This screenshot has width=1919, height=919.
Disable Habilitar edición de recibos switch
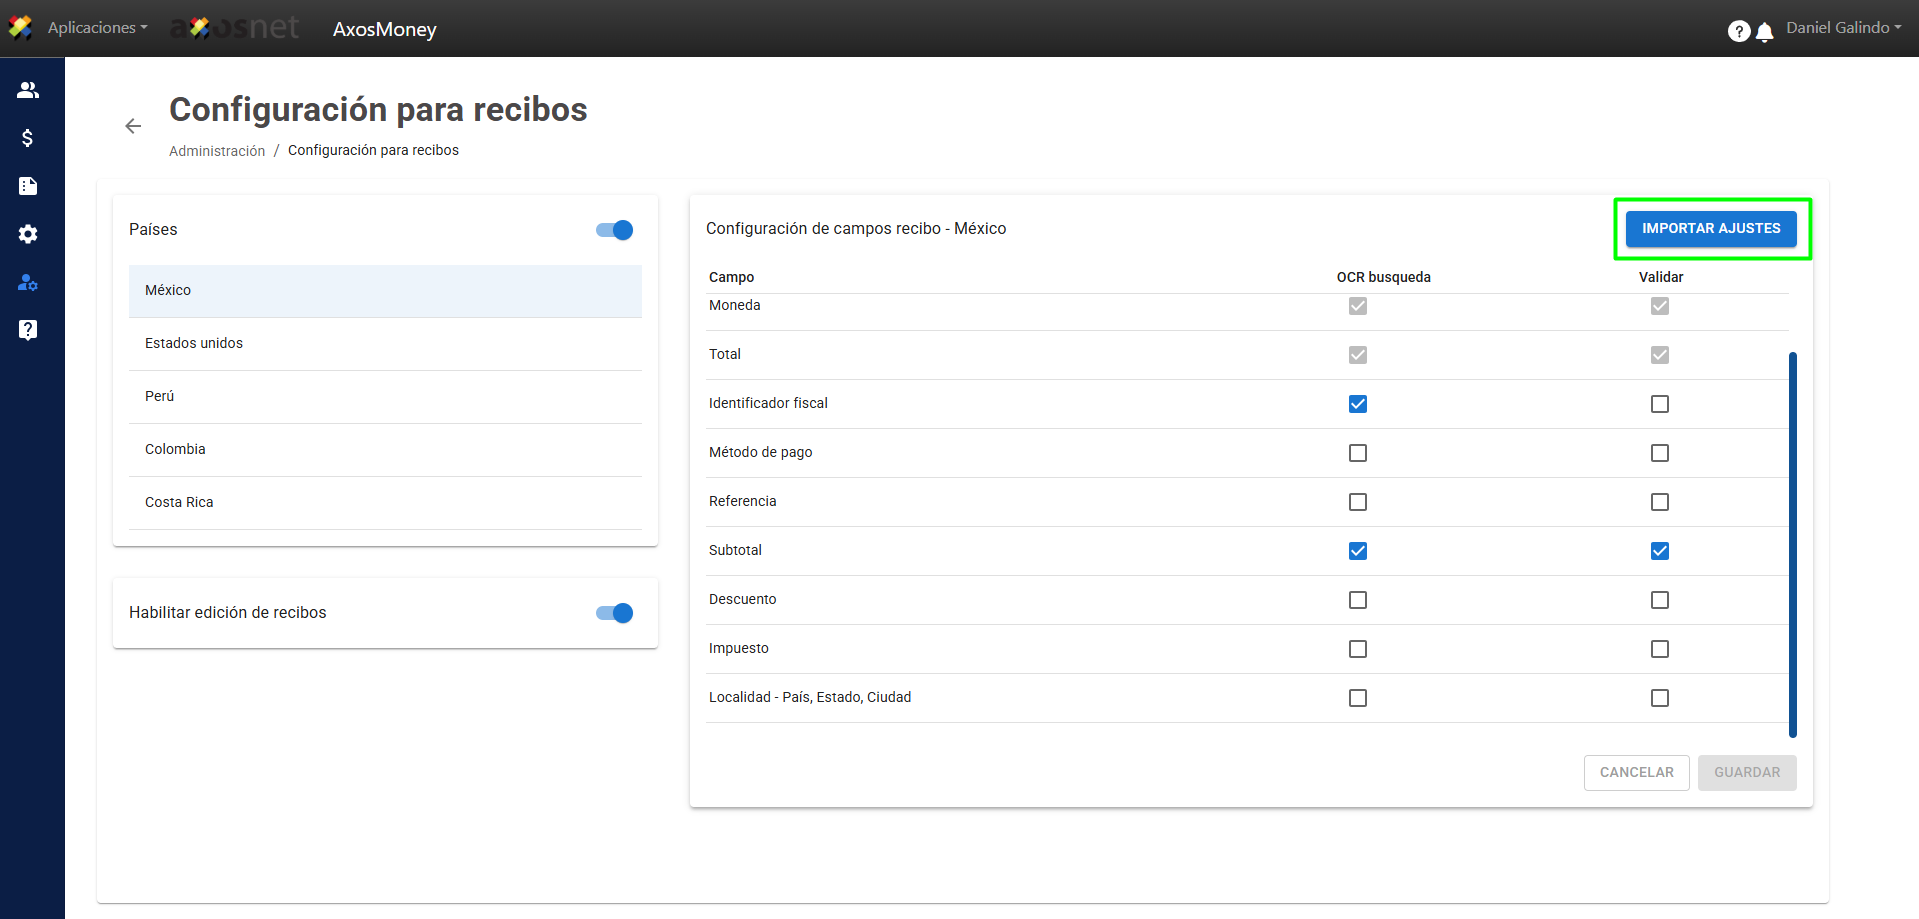(614, 613)
